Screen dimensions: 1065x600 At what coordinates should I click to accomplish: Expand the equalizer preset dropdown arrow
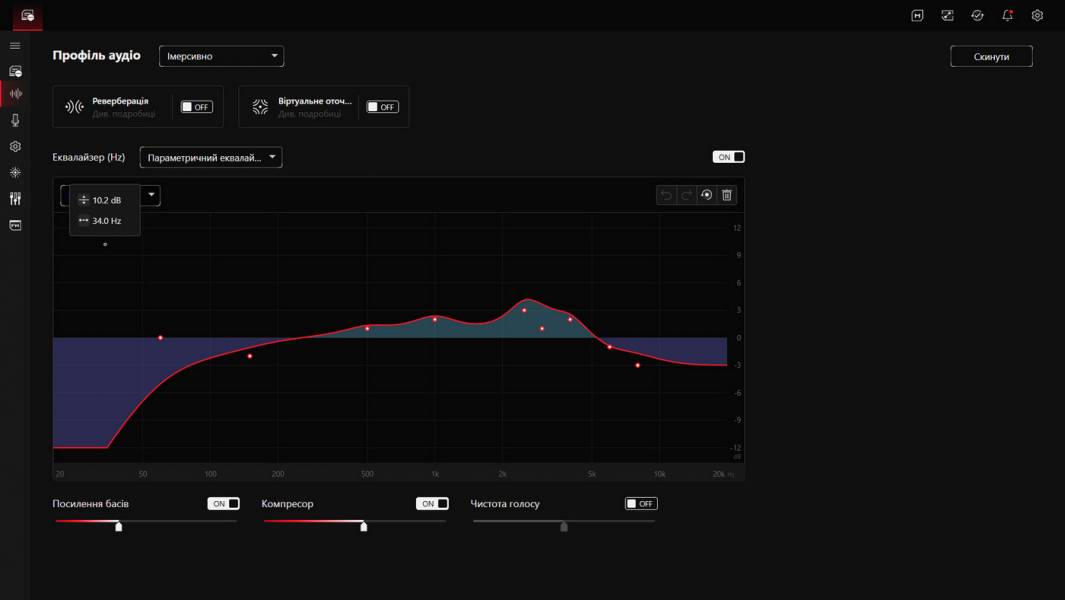(x=151, y=195)
